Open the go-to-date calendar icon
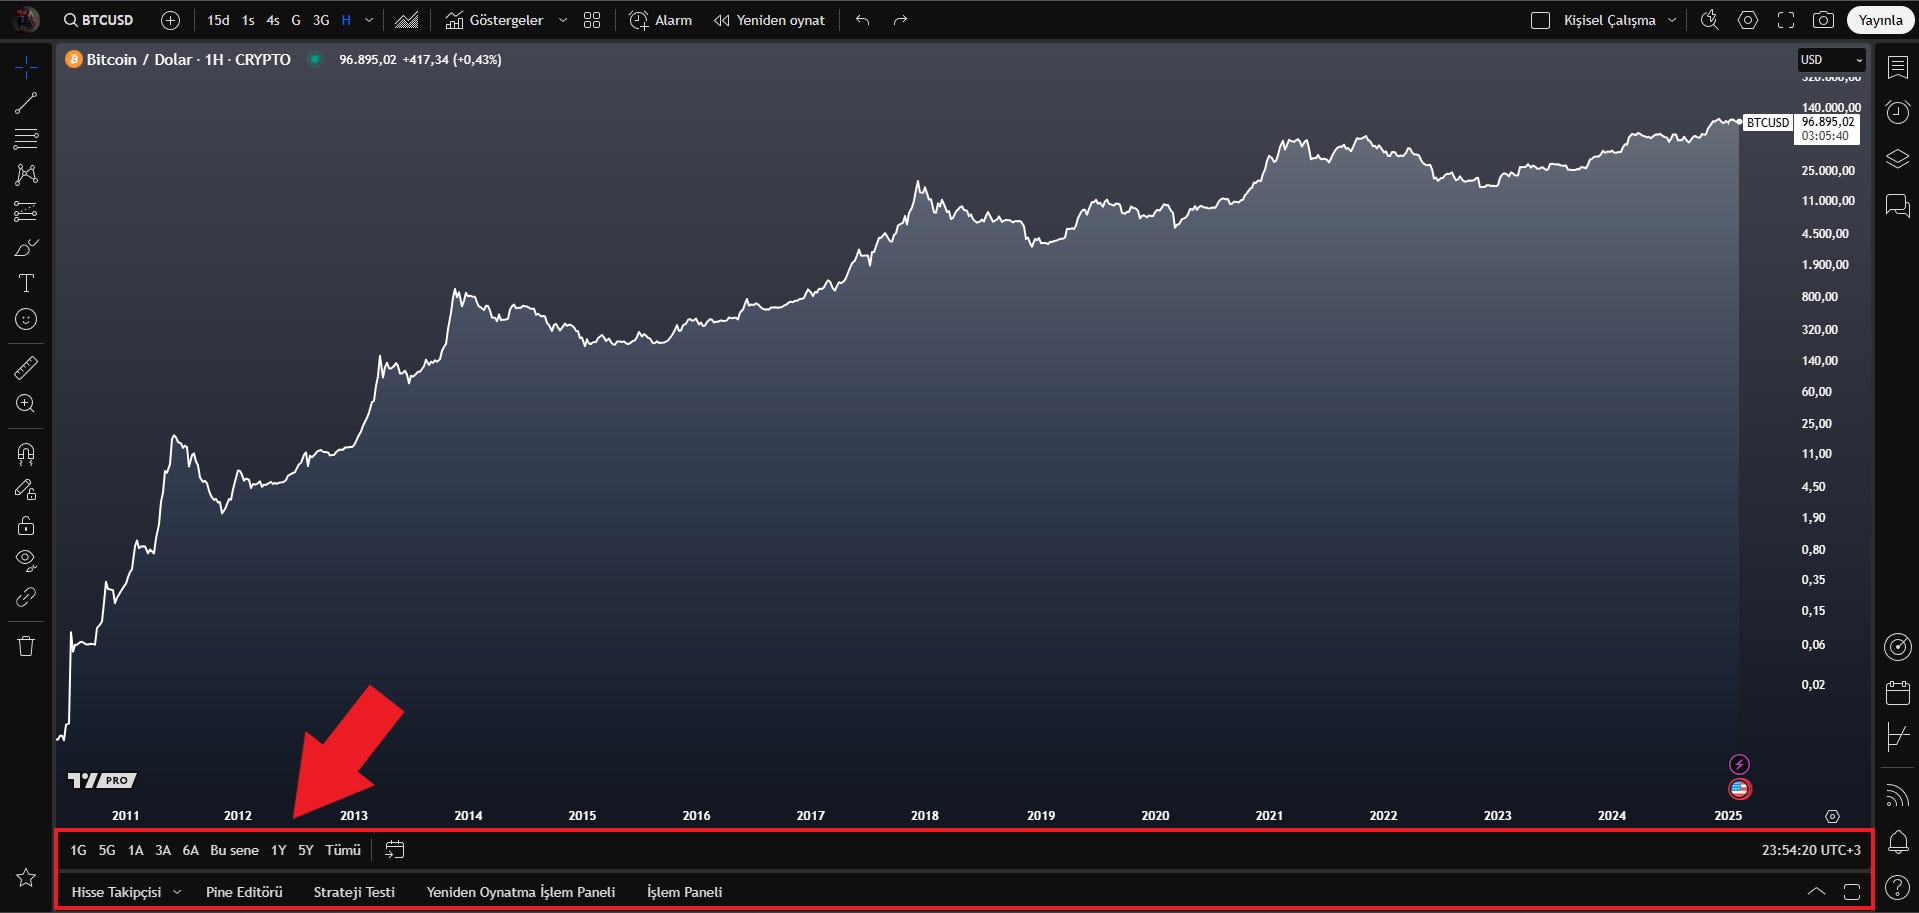The height and width of the screenshot is (913, 1919). point(395,850)
